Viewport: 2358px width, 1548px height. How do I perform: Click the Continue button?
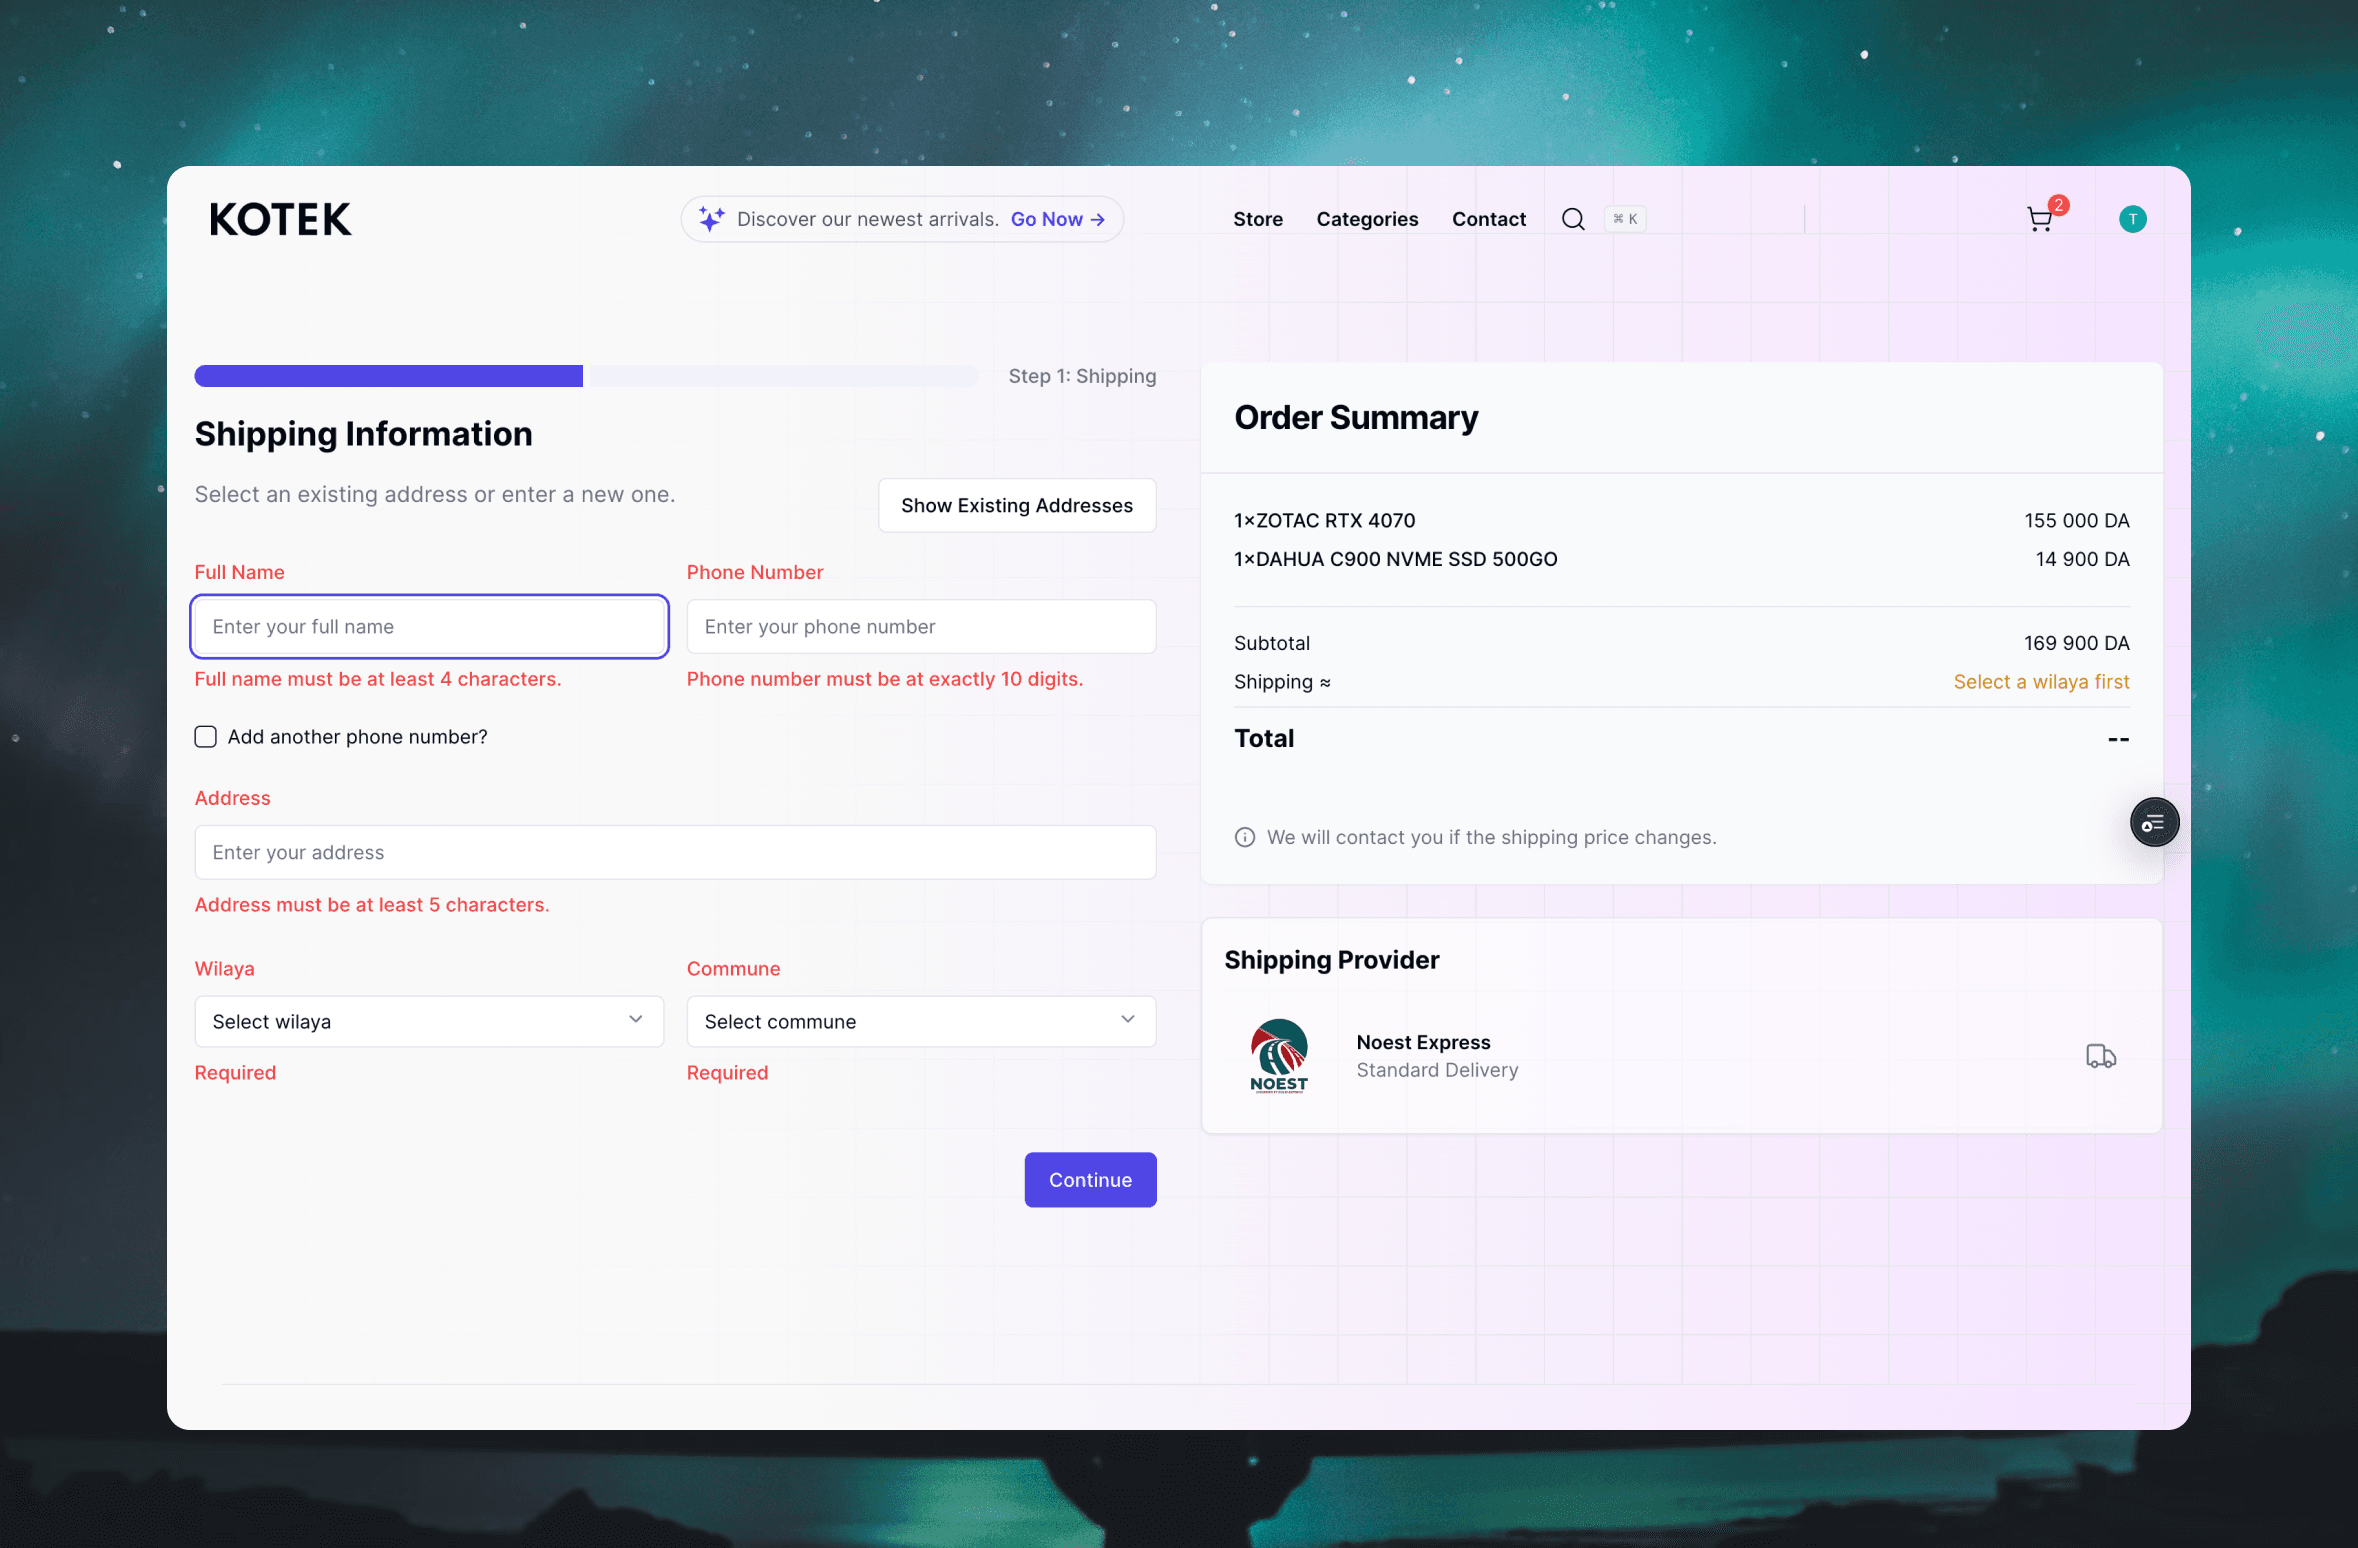(x=1090, y=1180)
